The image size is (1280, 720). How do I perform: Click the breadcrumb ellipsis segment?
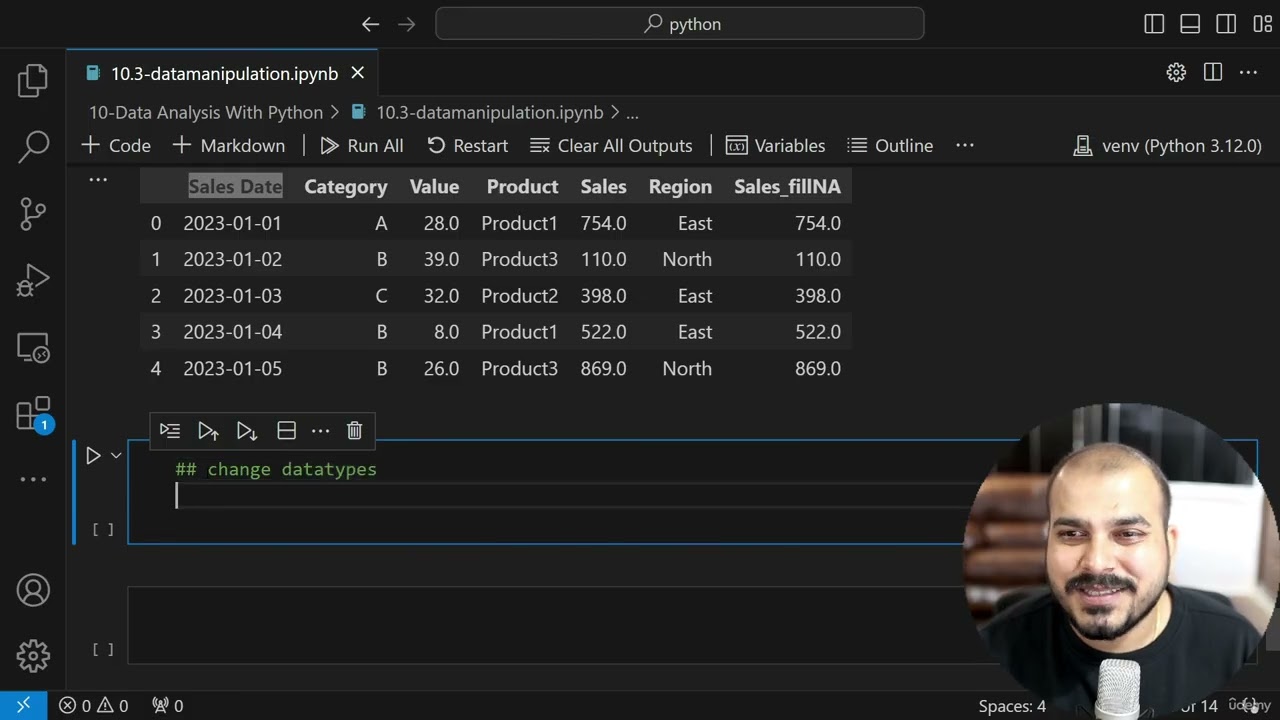(x=632, y=113)
